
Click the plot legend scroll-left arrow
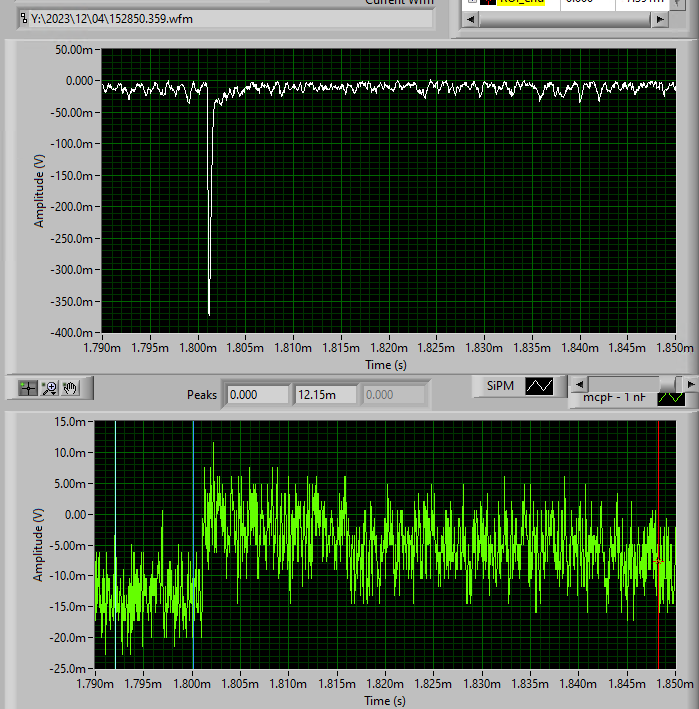coord(580,384)
